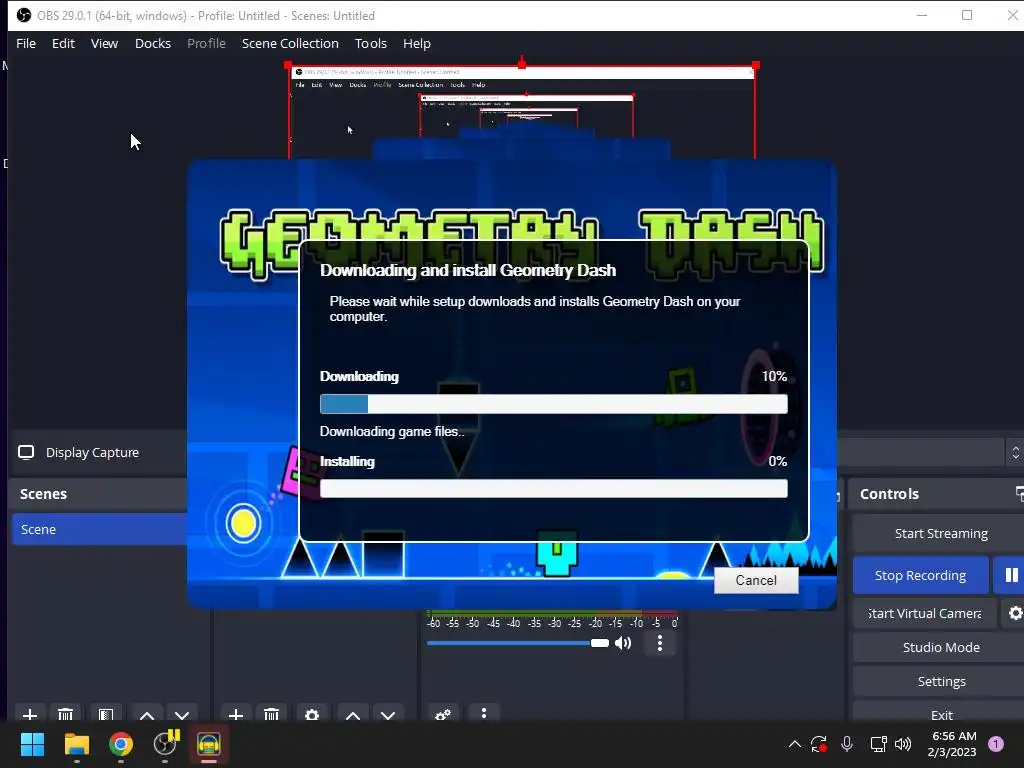Switch to Geometry Dash installer taskbar icon

point(209,744)
